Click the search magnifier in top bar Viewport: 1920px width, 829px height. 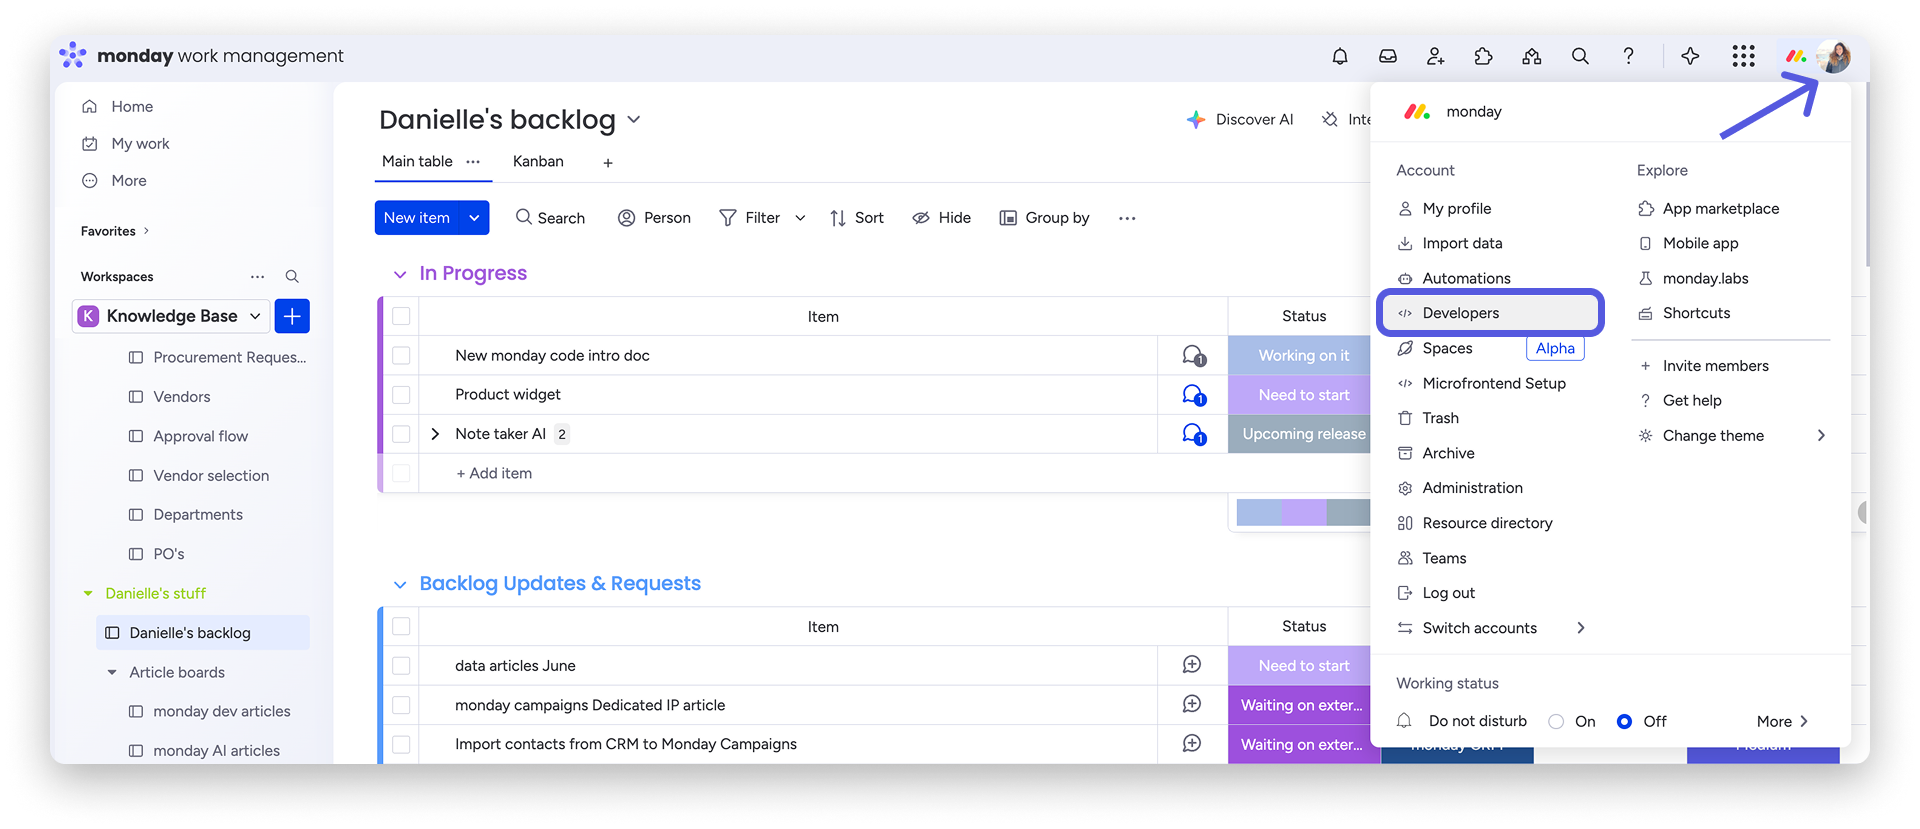[1580, 56]
